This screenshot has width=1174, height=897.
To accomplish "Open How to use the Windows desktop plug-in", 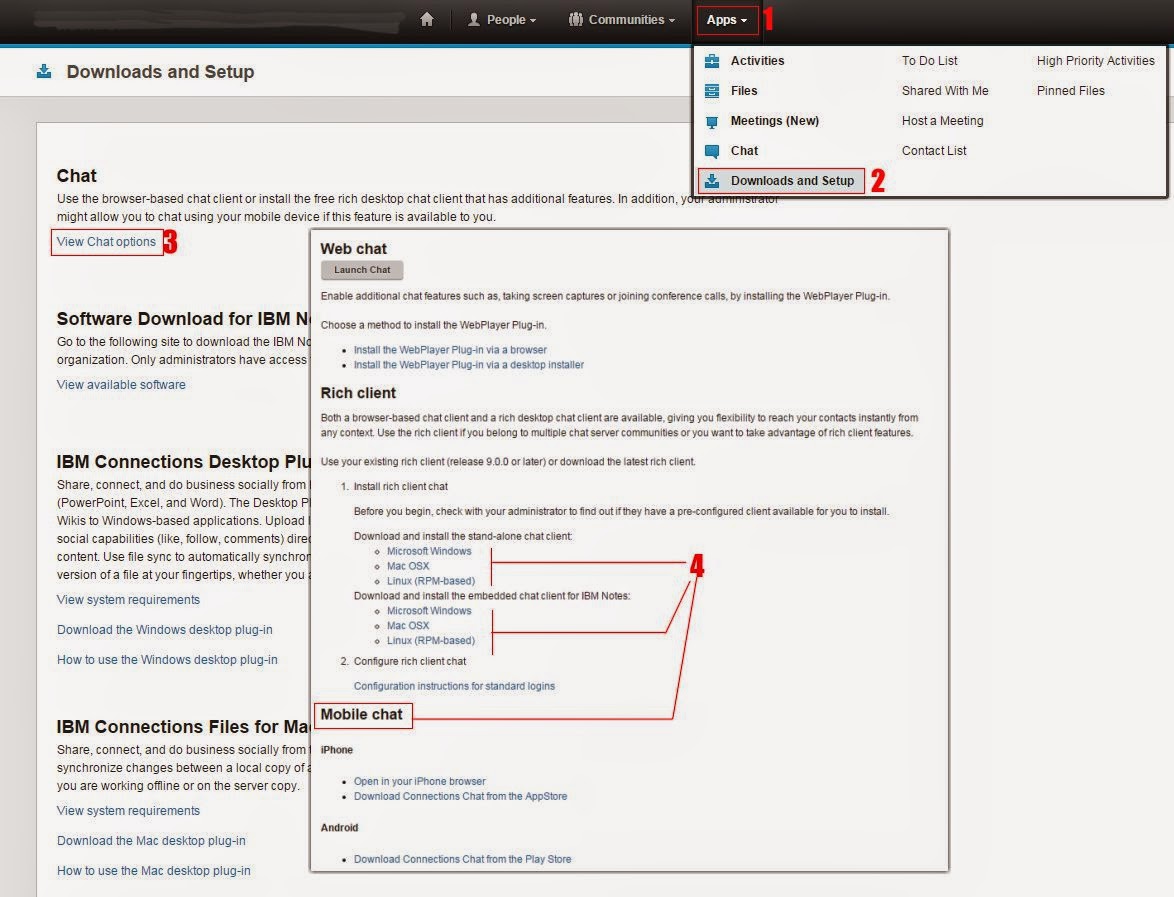I will tap(167, 660).
